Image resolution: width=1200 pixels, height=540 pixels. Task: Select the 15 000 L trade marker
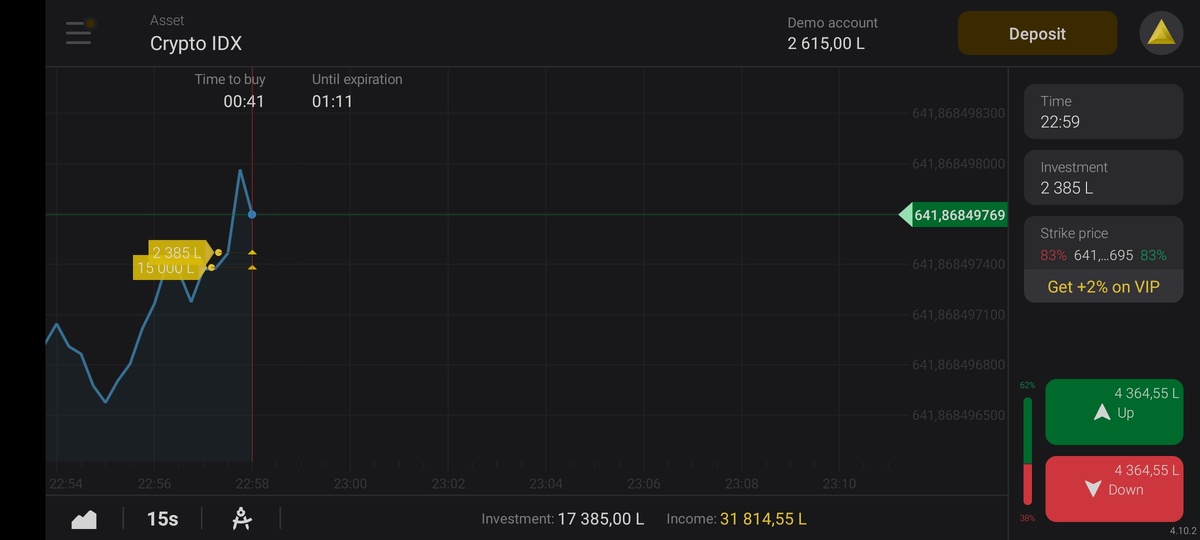pos(168,268)
